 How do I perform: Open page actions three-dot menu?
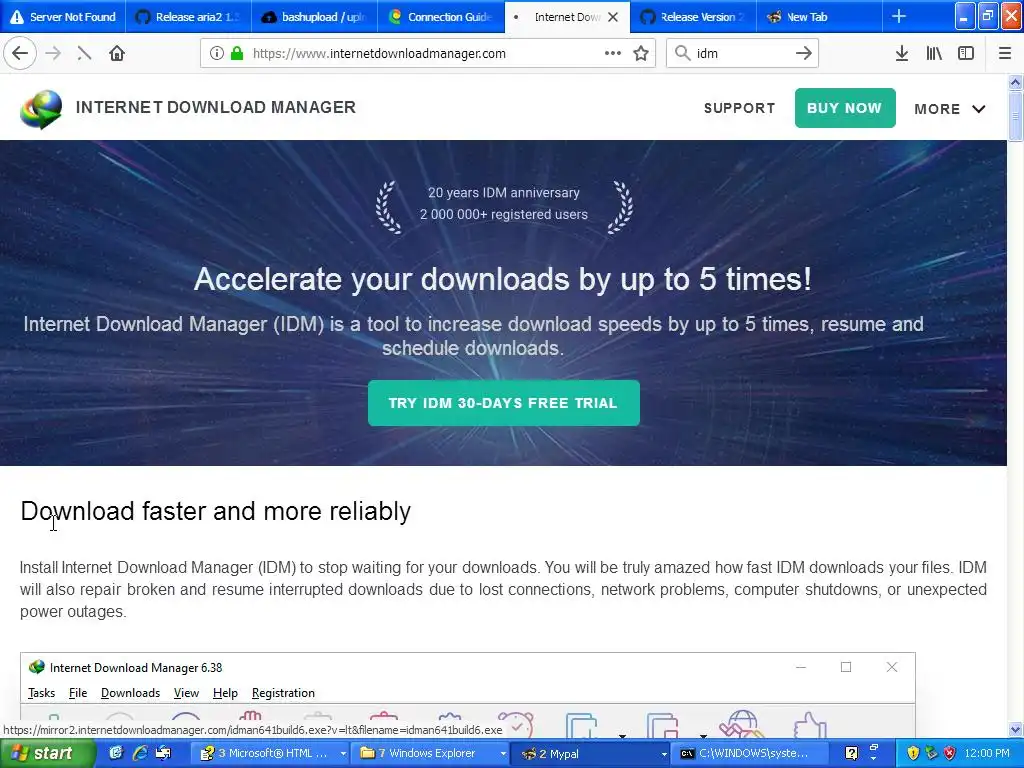coord(613,54)
